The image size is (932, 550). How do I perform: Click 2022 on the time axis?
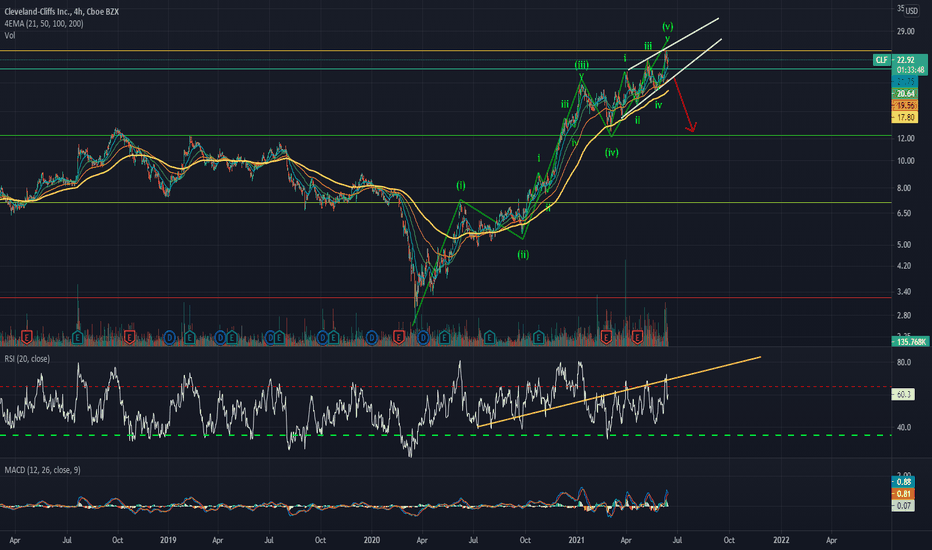781,540
